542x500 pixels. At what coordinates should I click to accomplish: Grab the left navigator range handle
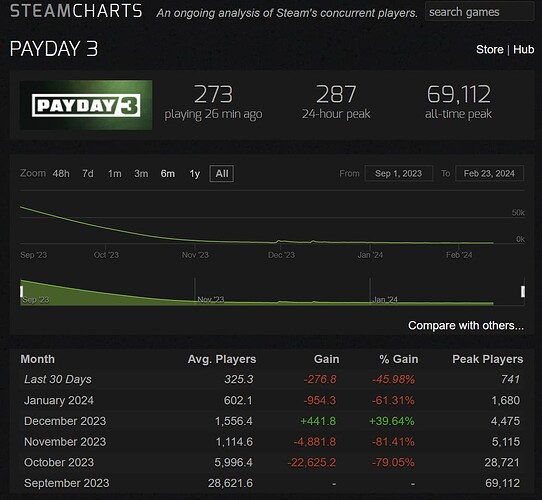[x=21, y=291]
